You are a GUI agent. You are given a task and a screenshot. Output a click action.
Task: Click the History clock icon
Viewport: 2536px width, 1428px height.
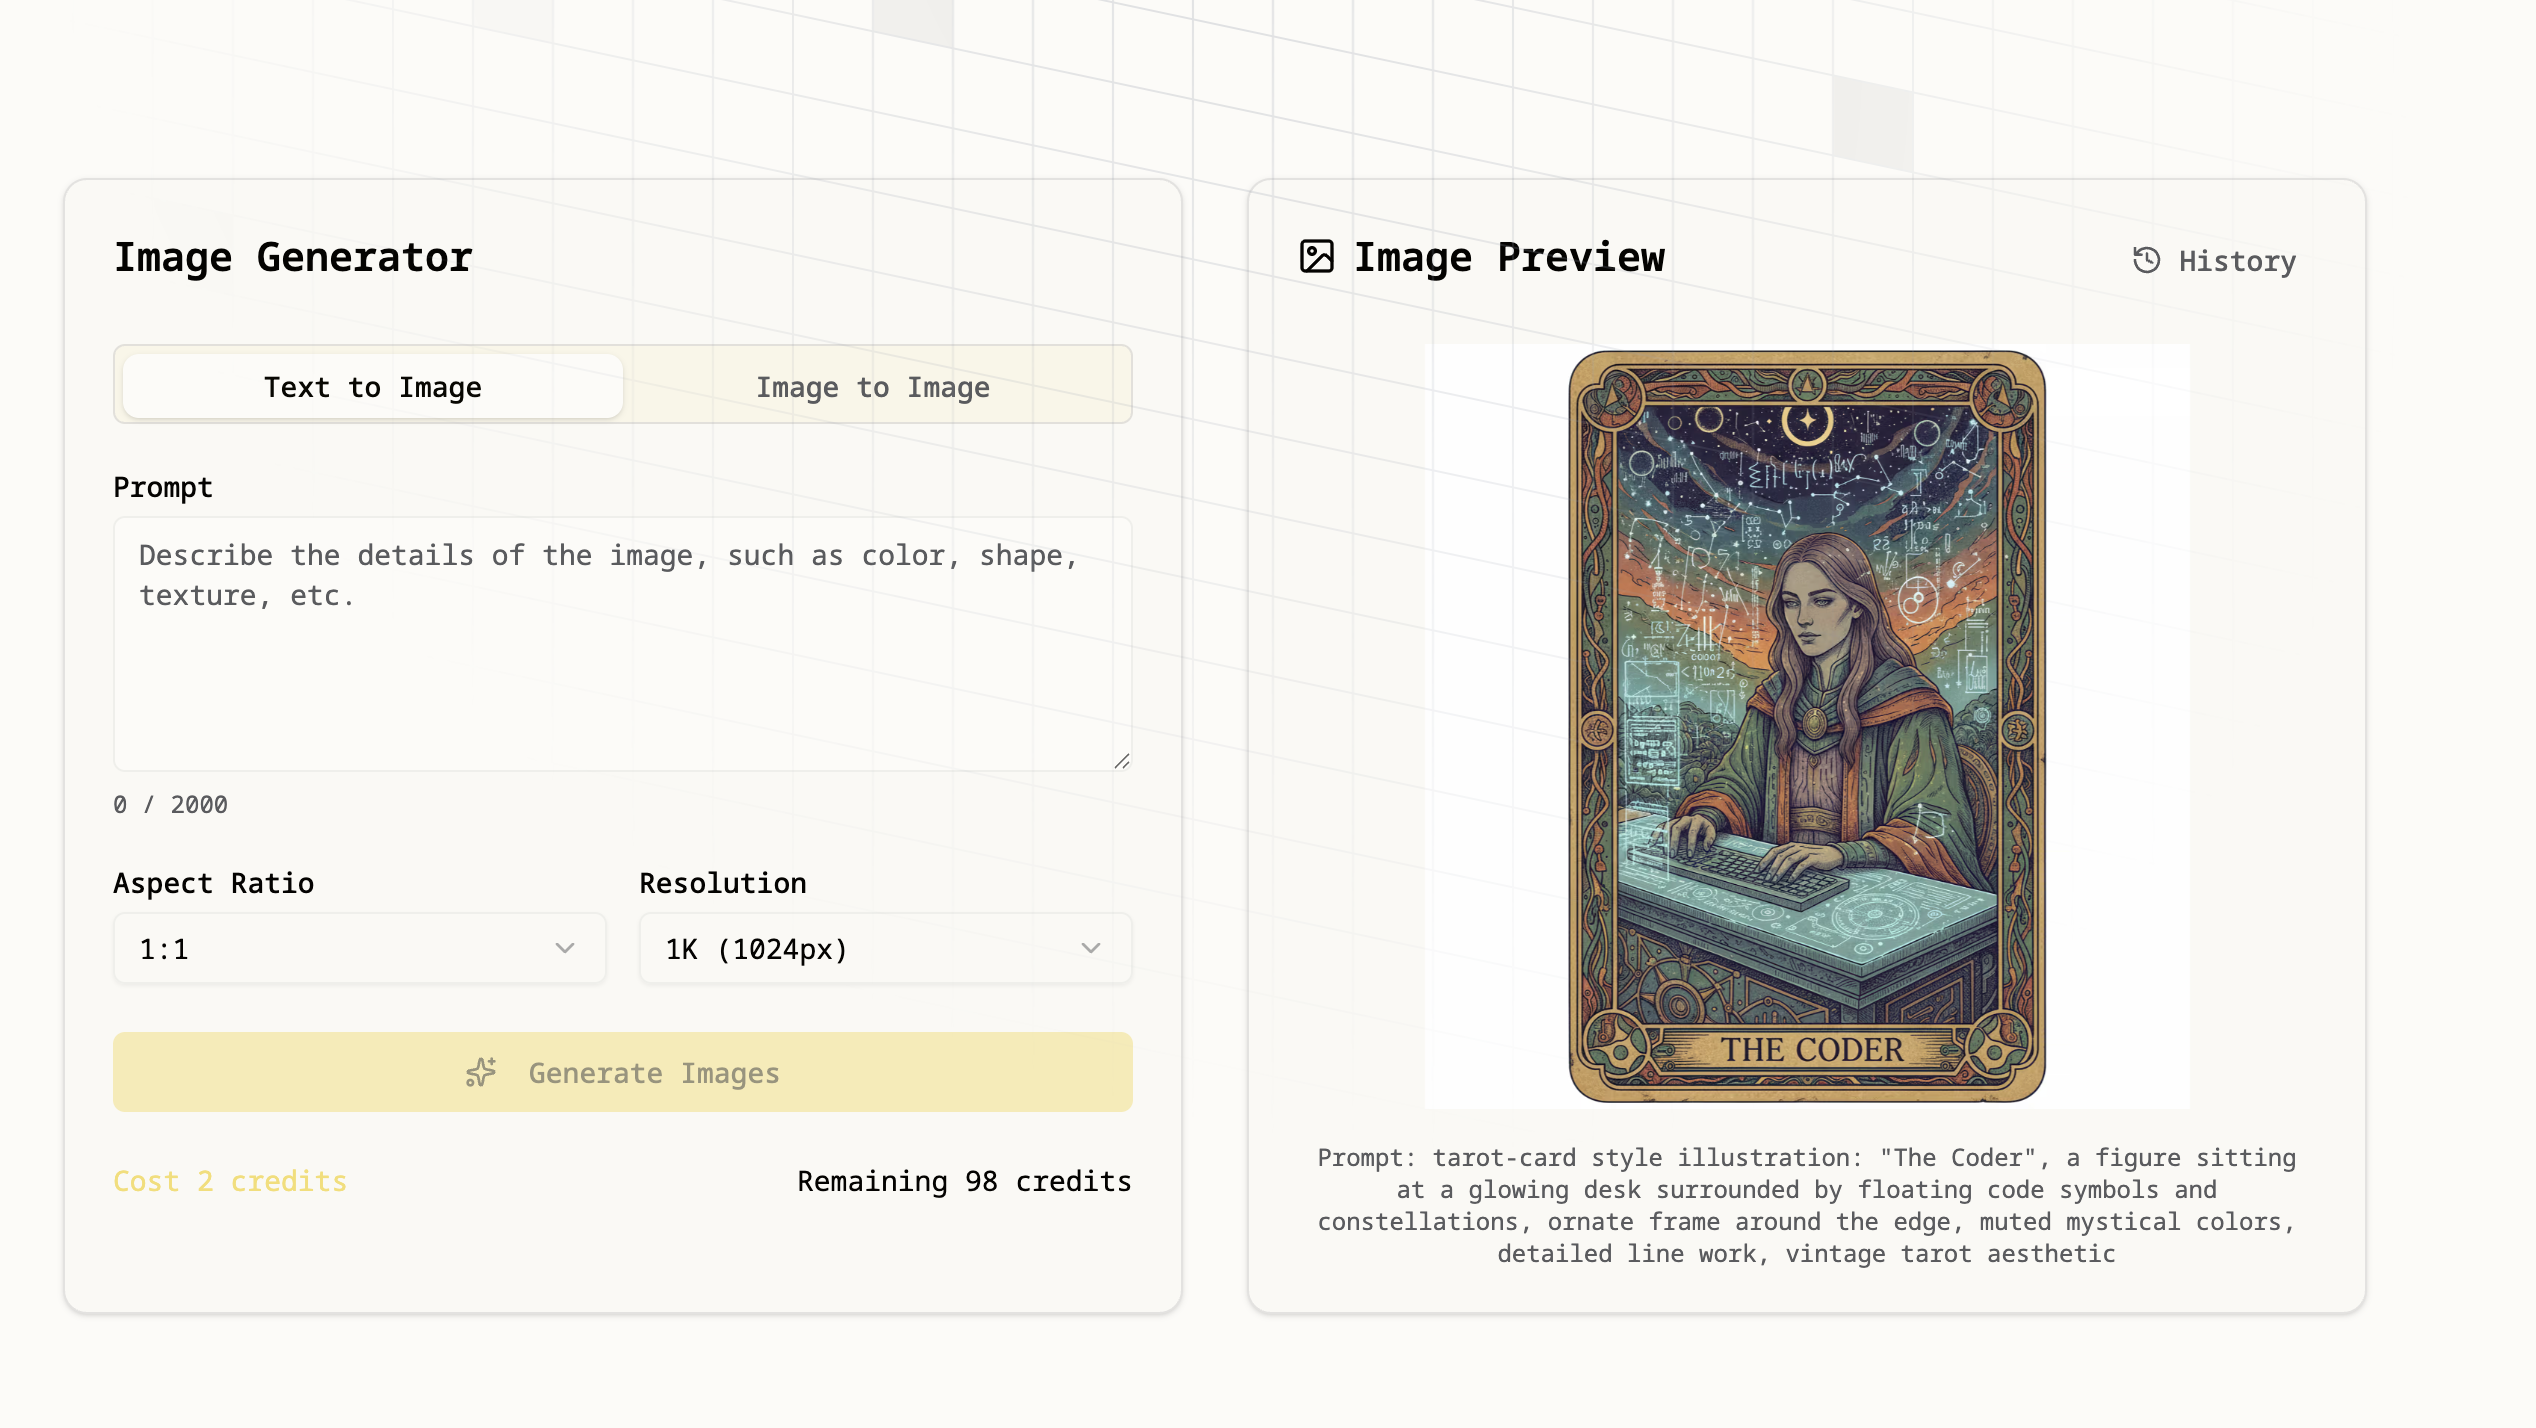click(2146, 261)
